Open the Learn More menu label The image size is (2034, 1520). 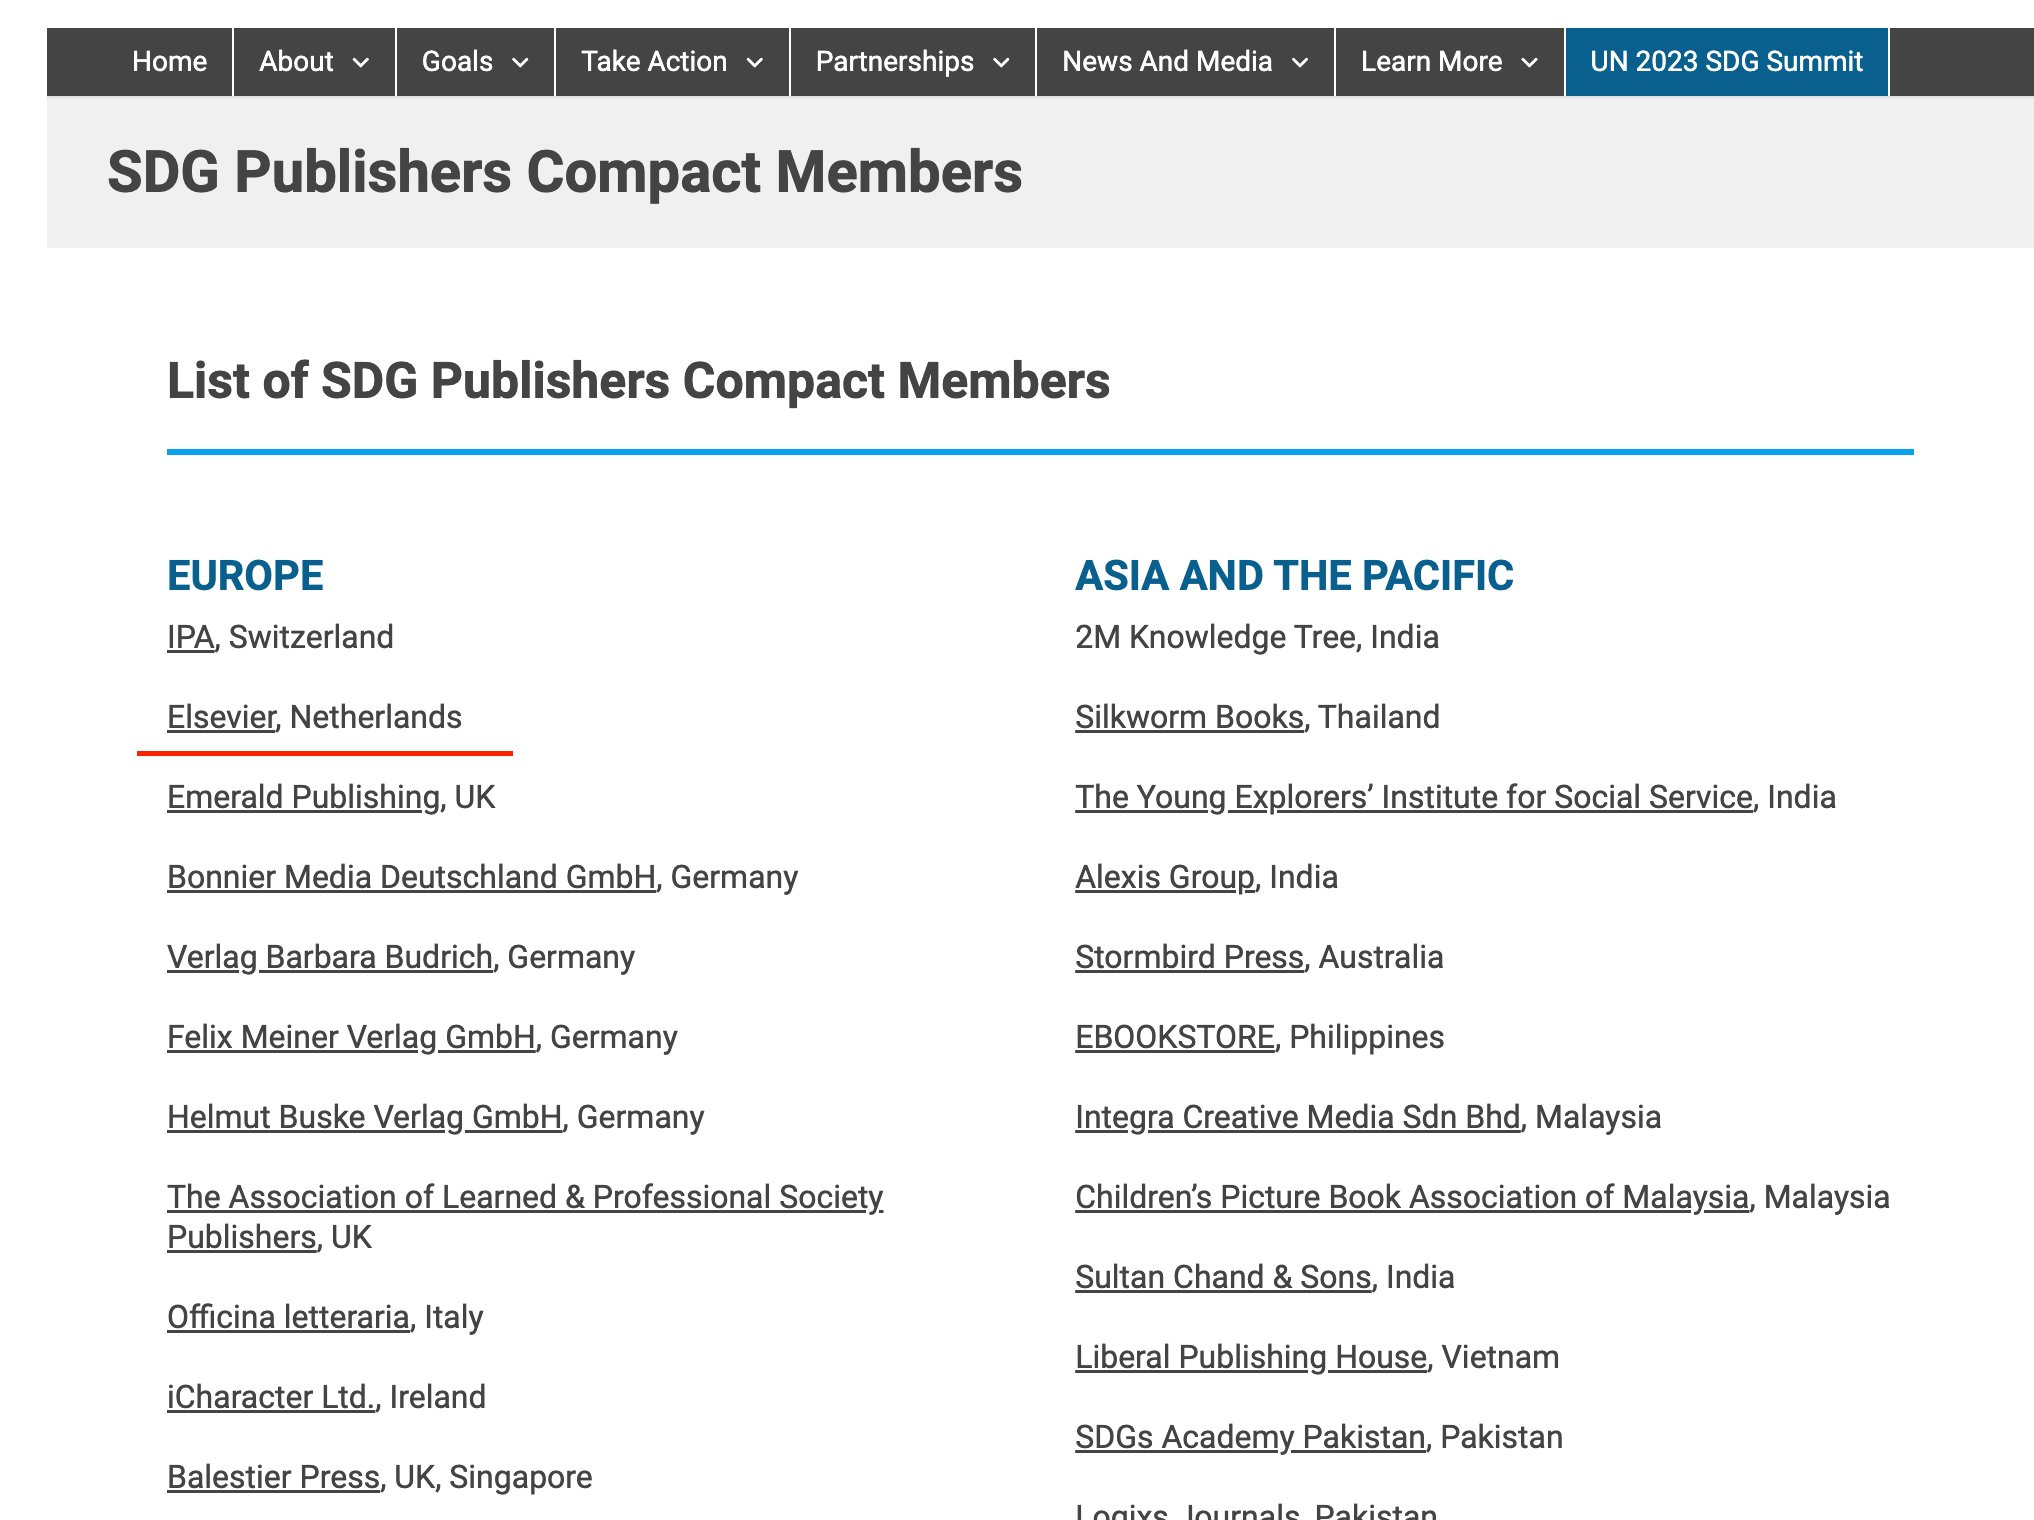[1431, 62]
